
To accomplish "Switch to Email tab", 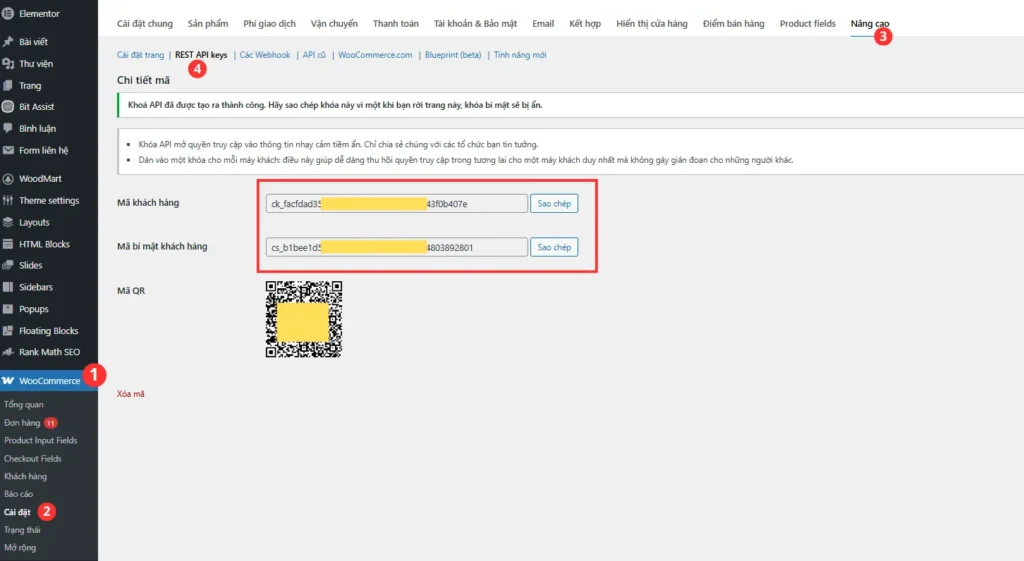I will coord(543,24).
